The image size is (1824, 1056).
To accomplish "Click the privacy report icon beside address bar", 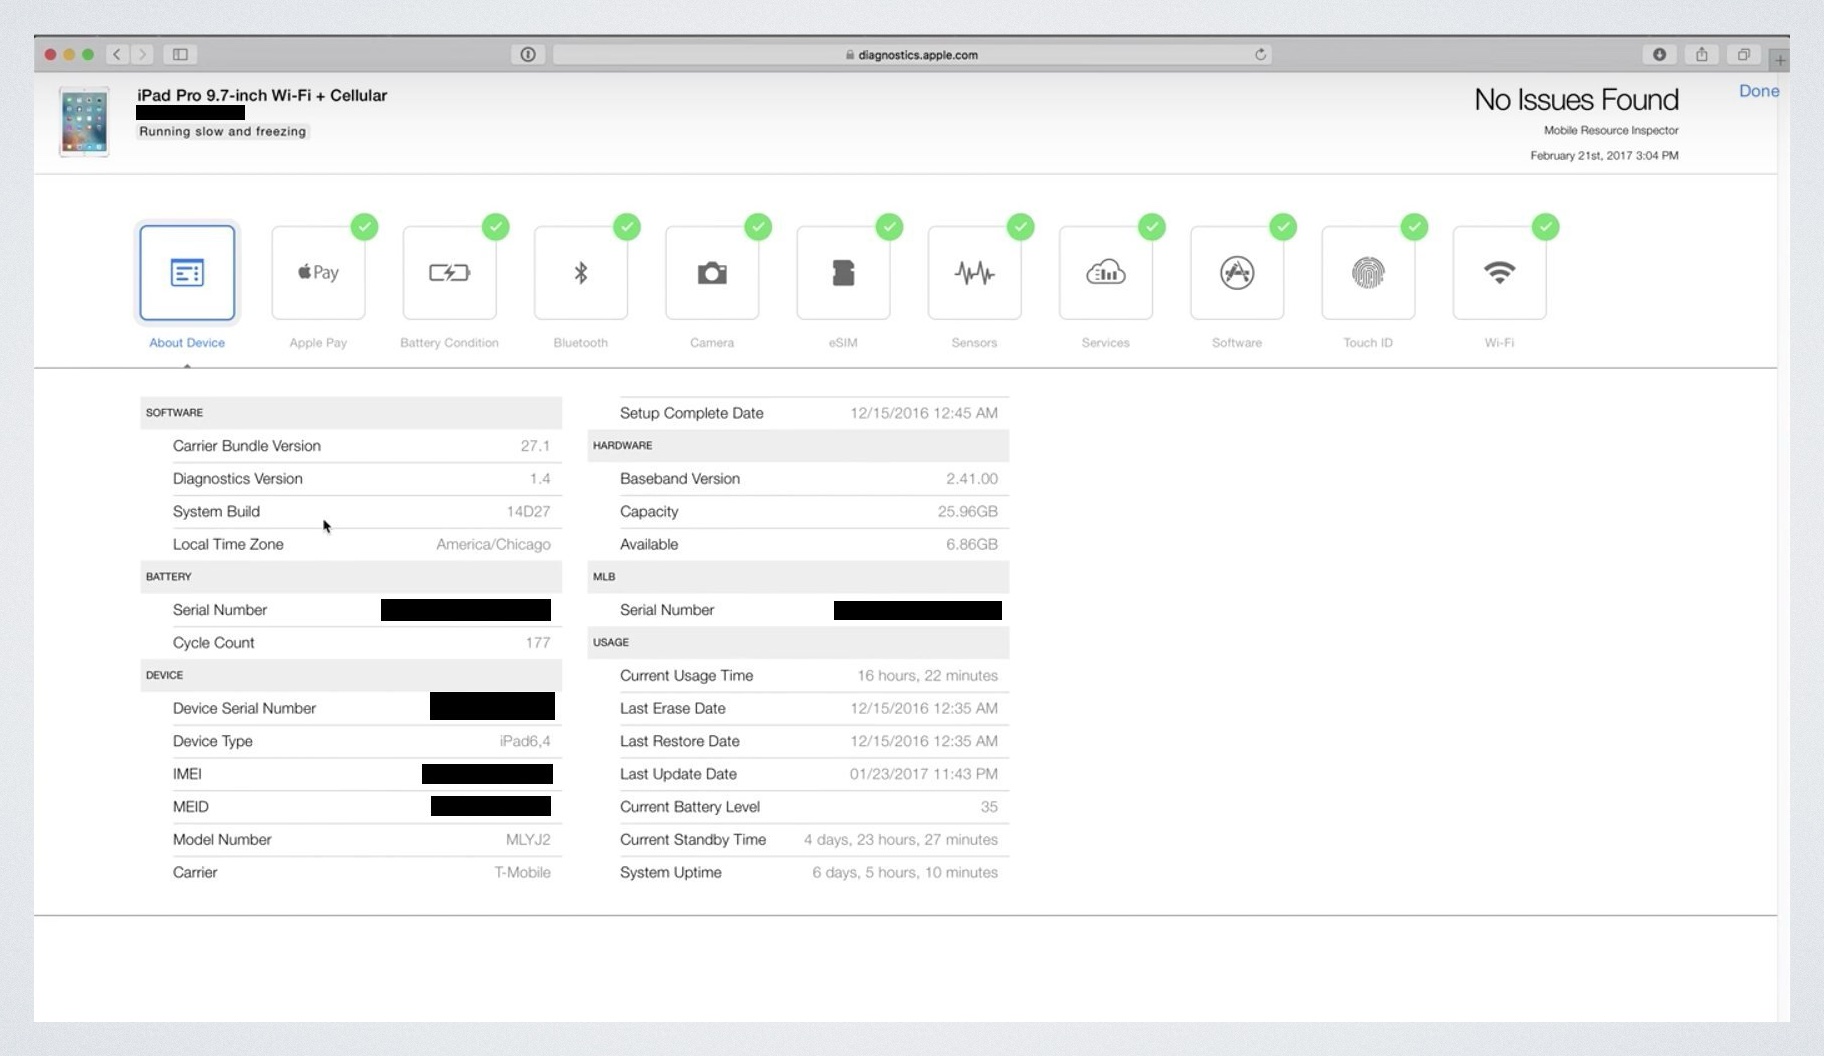I will 528,54.
